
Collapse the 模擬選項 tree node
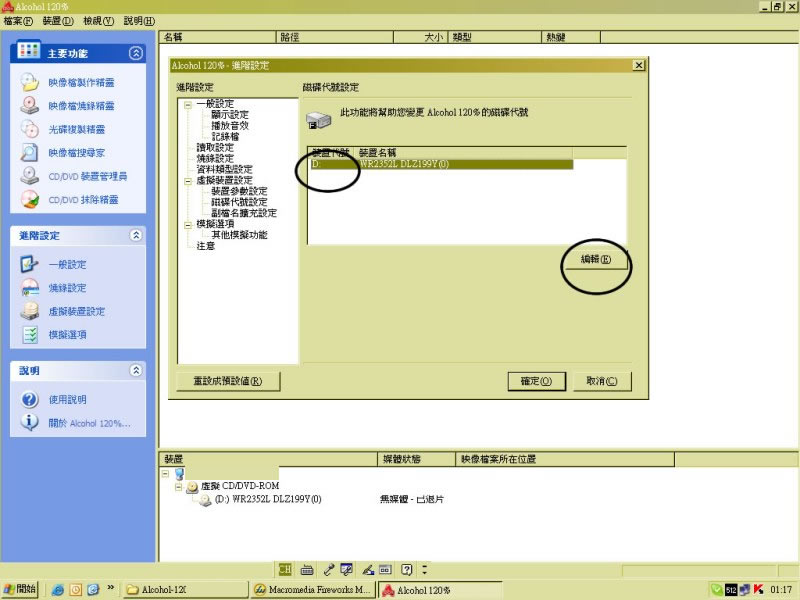pos(188,224)
